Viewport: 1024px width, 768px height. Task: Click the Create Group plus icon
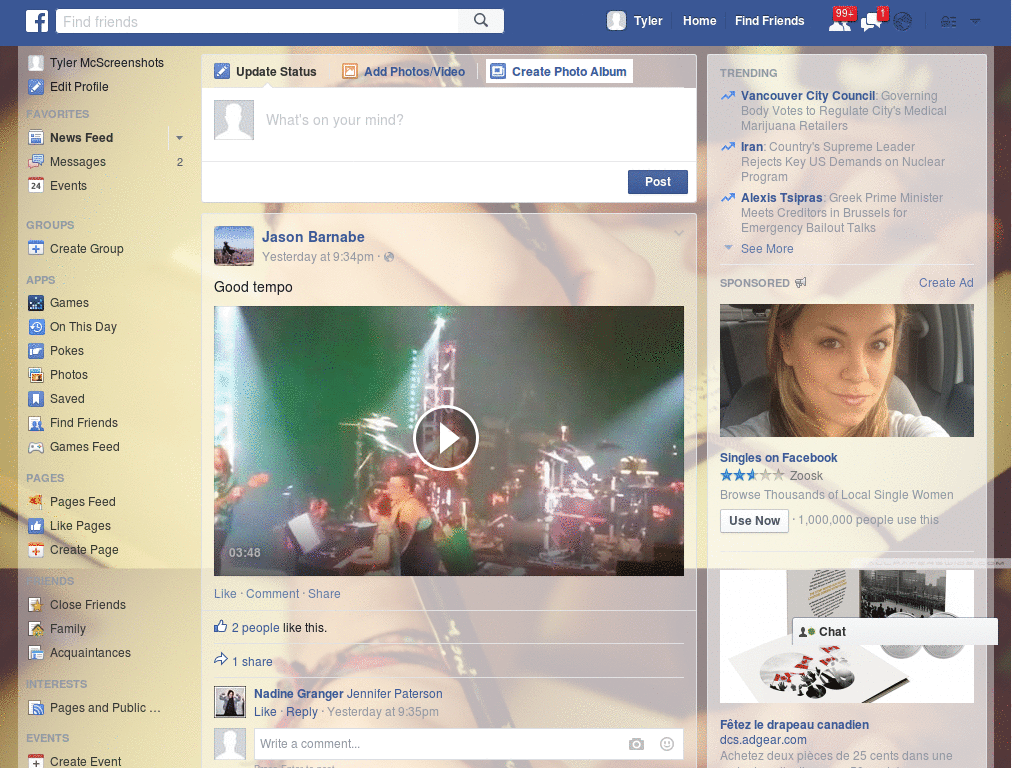click(x=36, y=249)
